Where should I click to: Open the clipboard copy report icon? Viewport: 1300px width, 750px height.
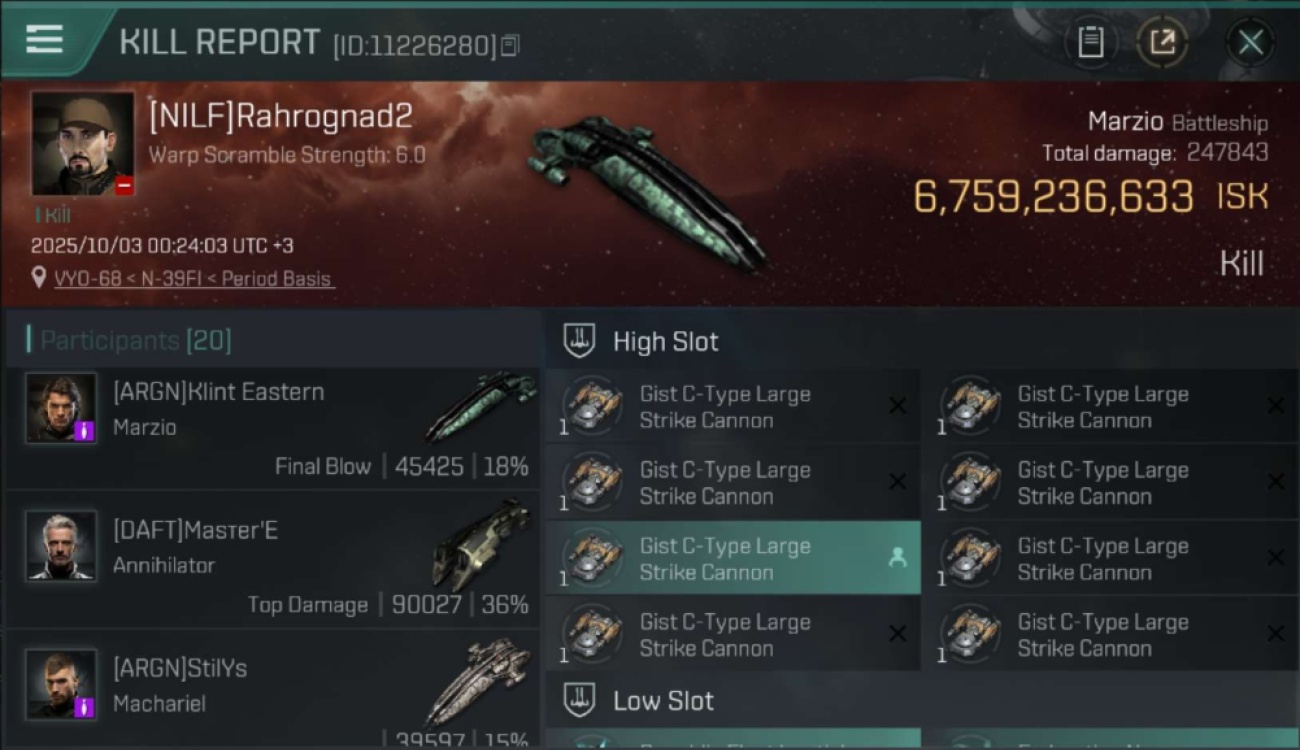tap(1090, 42)
